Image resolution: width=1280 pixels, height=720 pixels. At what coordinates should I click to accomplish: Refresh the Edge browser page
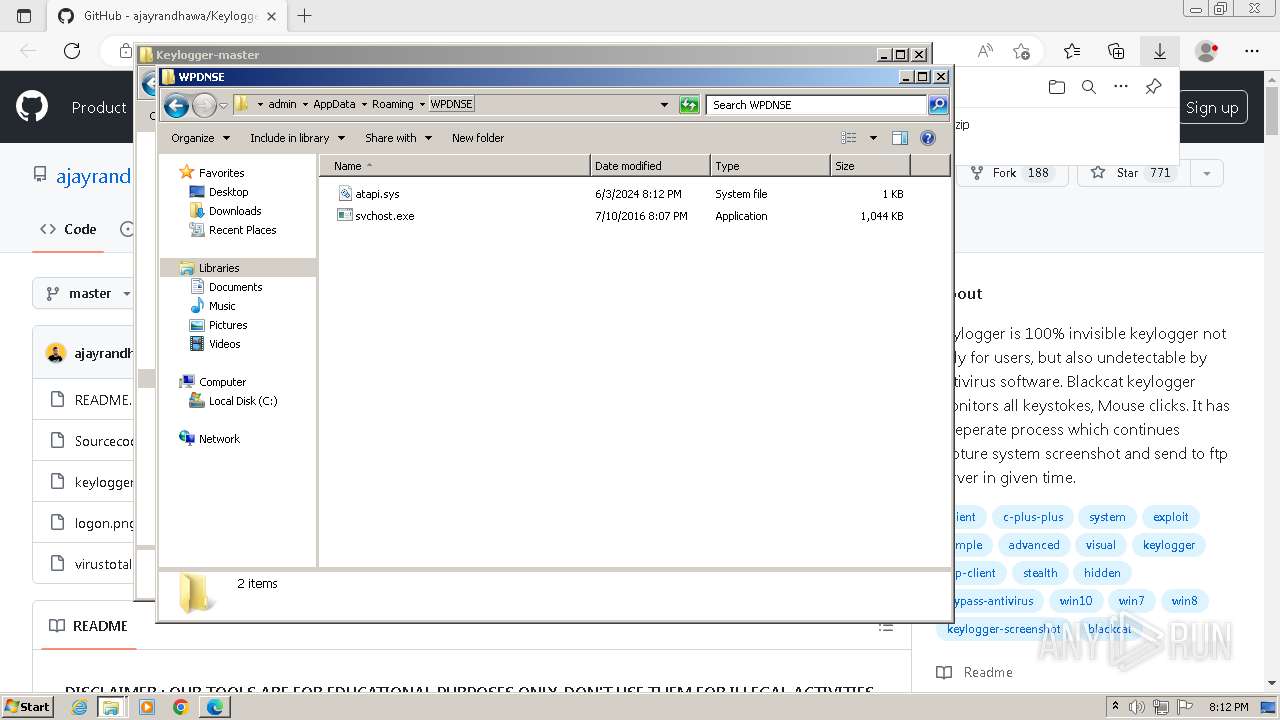tap(71, 51)
